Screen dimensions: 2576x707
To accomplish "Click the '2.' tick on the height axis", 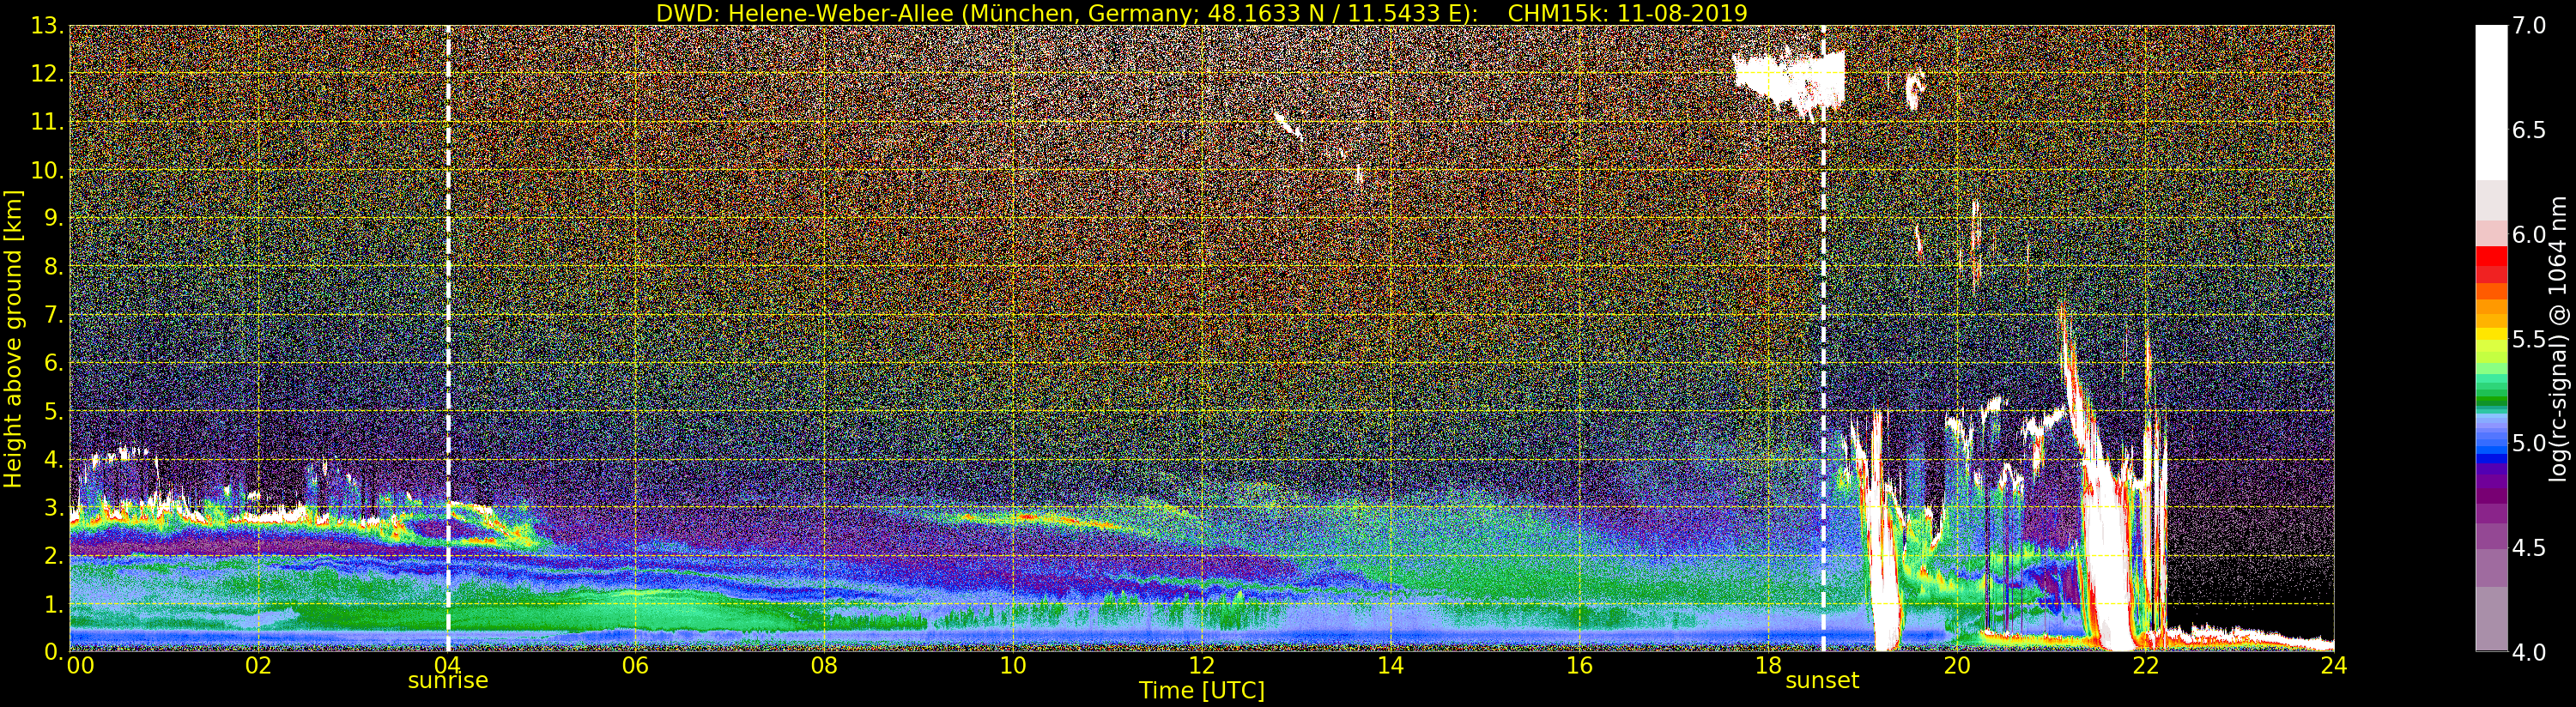I will click(x=54, y=556).
